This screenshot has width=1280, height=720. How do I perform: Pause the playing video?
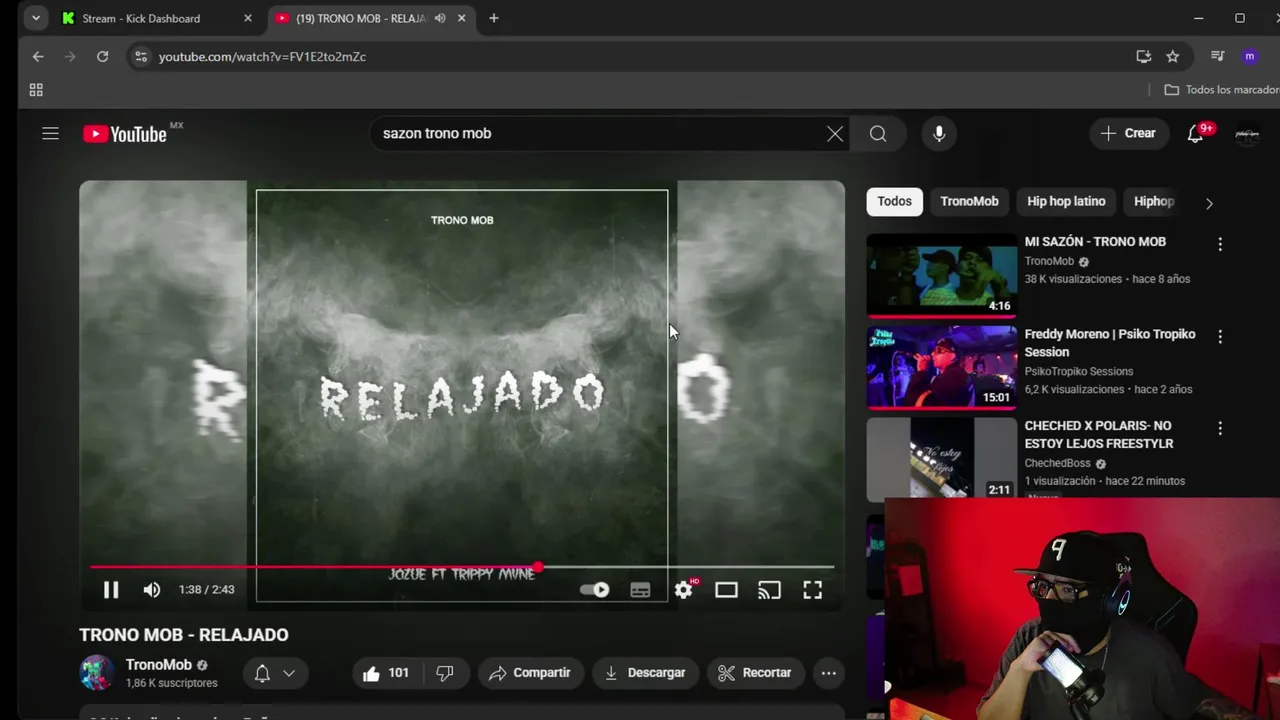pos(111,590)
